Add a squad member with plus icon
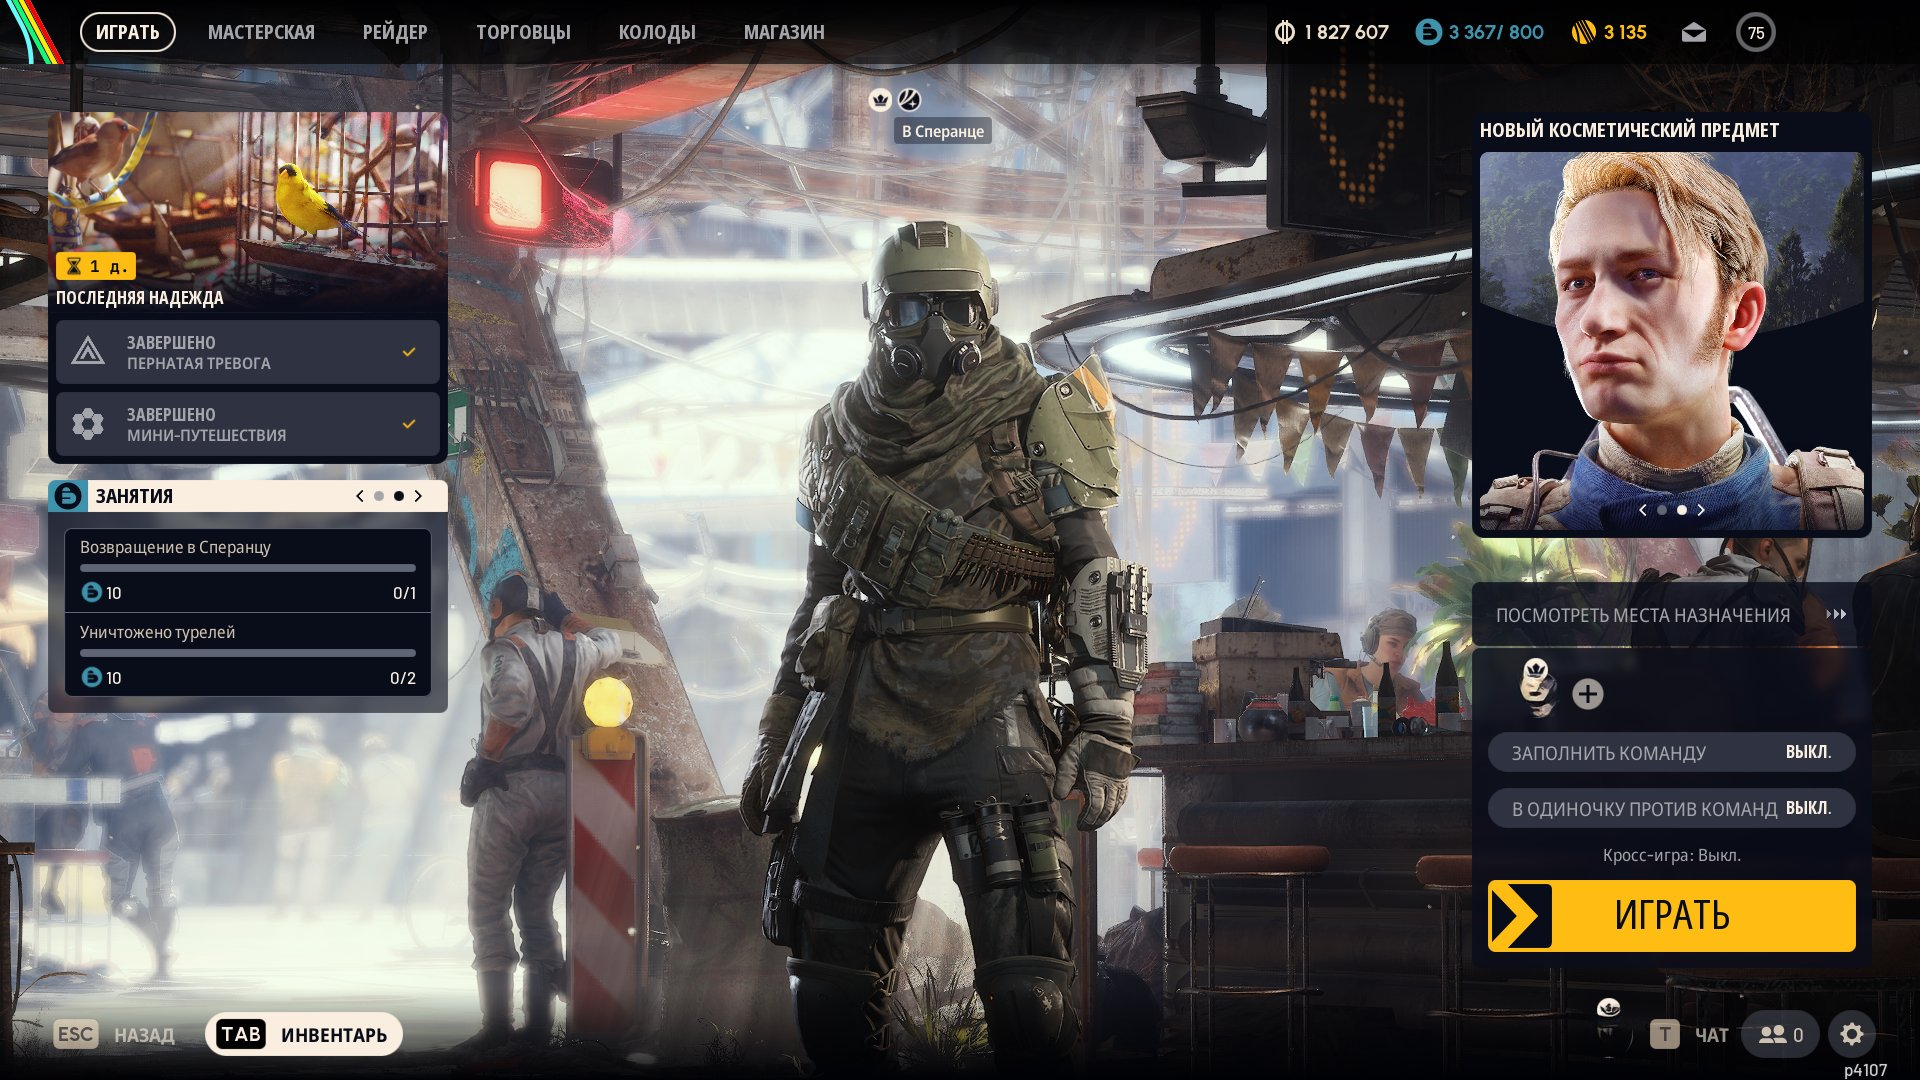 (x=1588, y=694)
